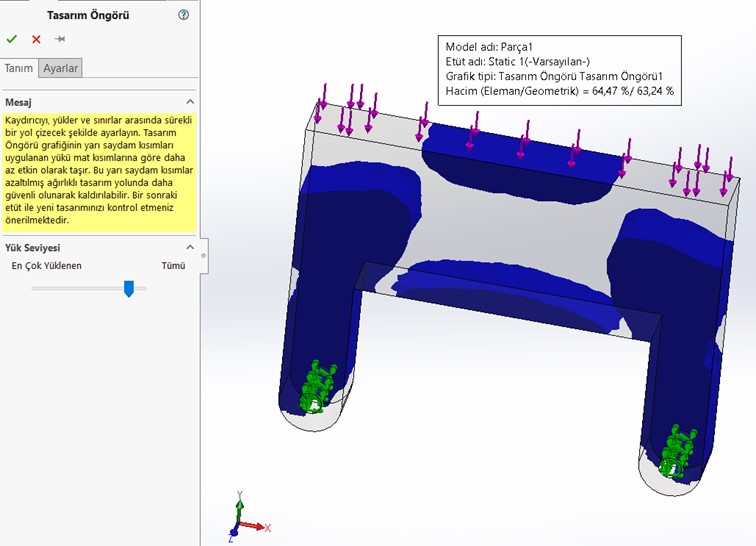Open the Ayarlar tab

(x=60, y=68)
